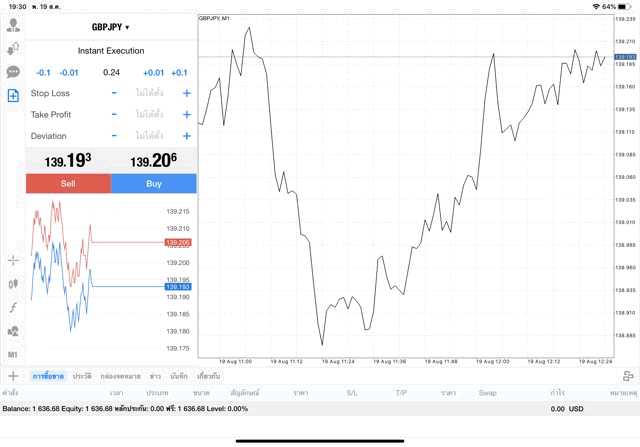Click the plus icon beside bottom tabs

[13, 376]
